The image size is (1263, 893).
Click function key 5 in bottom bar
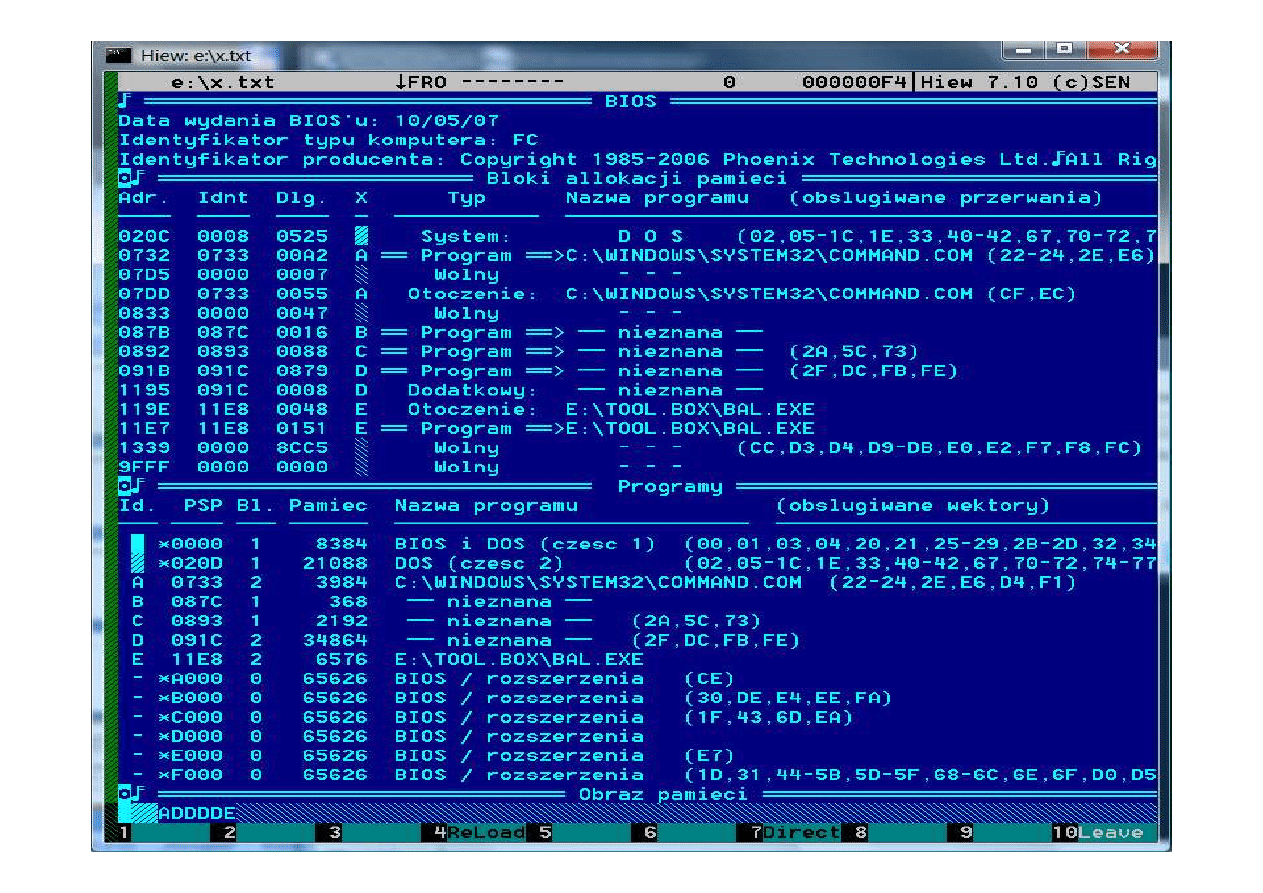point(544,833)
